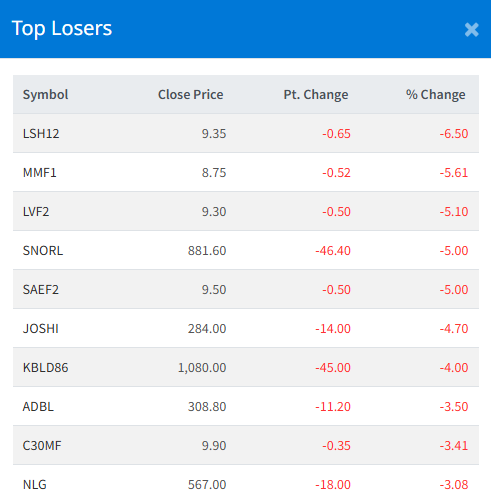Select the C30MF symbol
Viewport: 491px width, 498px height.
point(42,446)
